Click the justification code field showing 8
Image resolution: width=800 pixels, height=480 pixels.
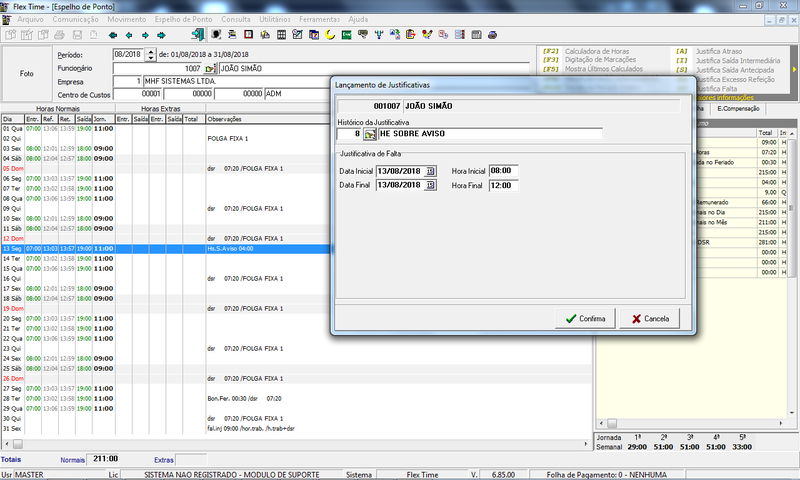(349, 134)
